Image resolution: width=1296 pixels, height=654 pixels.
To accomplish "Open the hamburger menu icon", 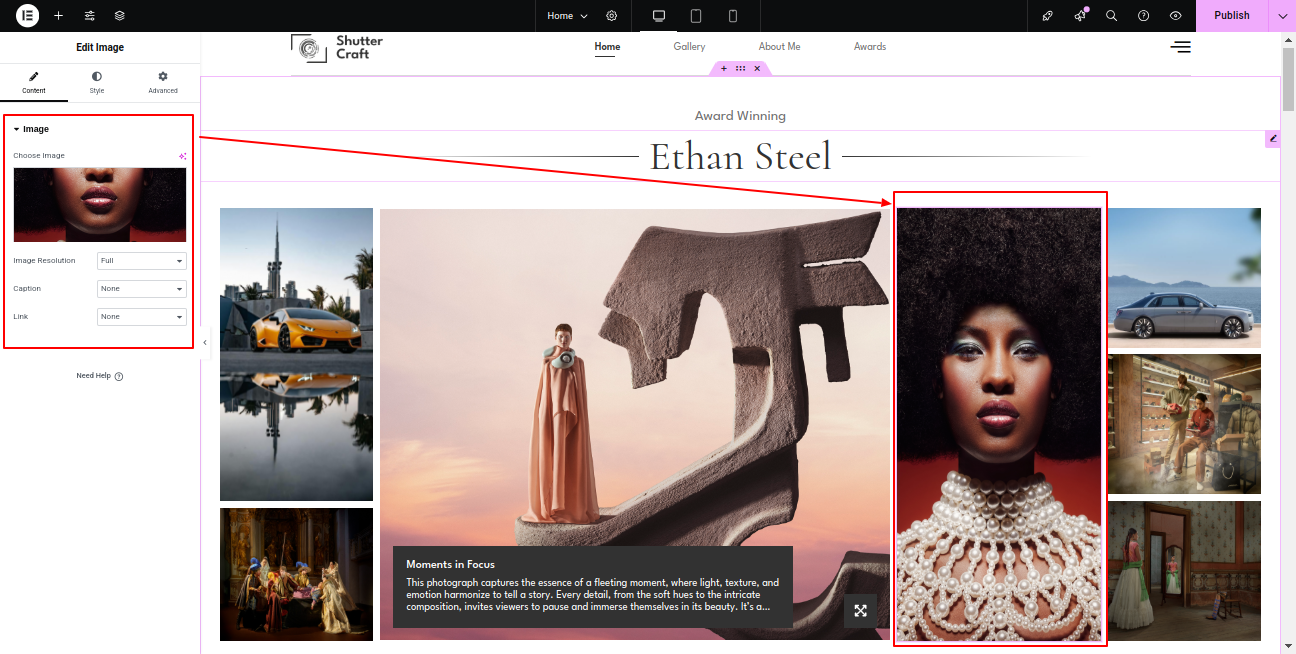I will [x=1181, y=46].
